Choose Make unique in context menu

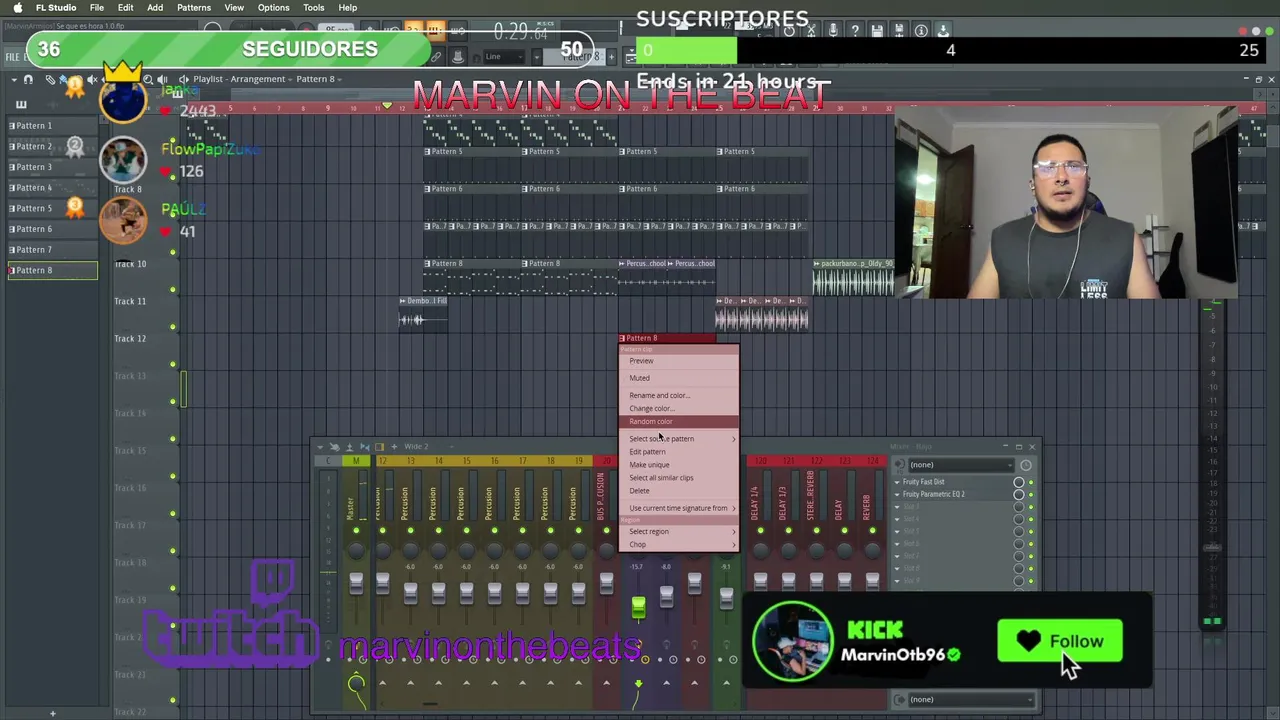click(x=679, y=465)
